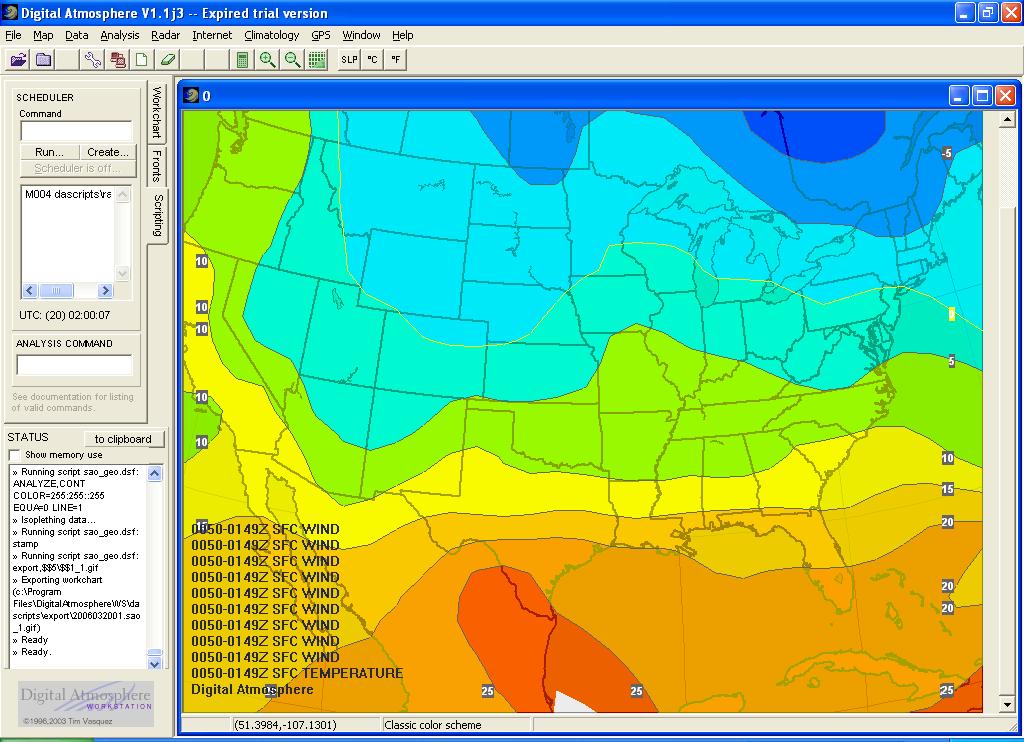Click the Scheduler is off button

click(x=77, y=169)
